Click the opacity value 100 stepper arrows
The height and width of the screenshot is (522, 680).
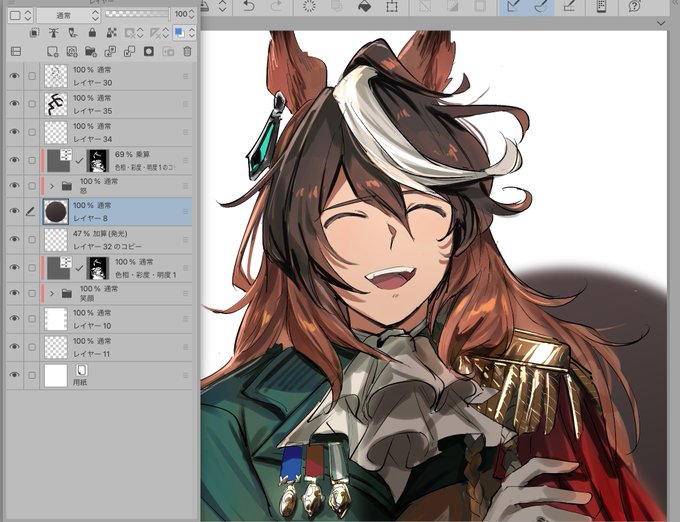pyautogui.click(x=191, y=14)
